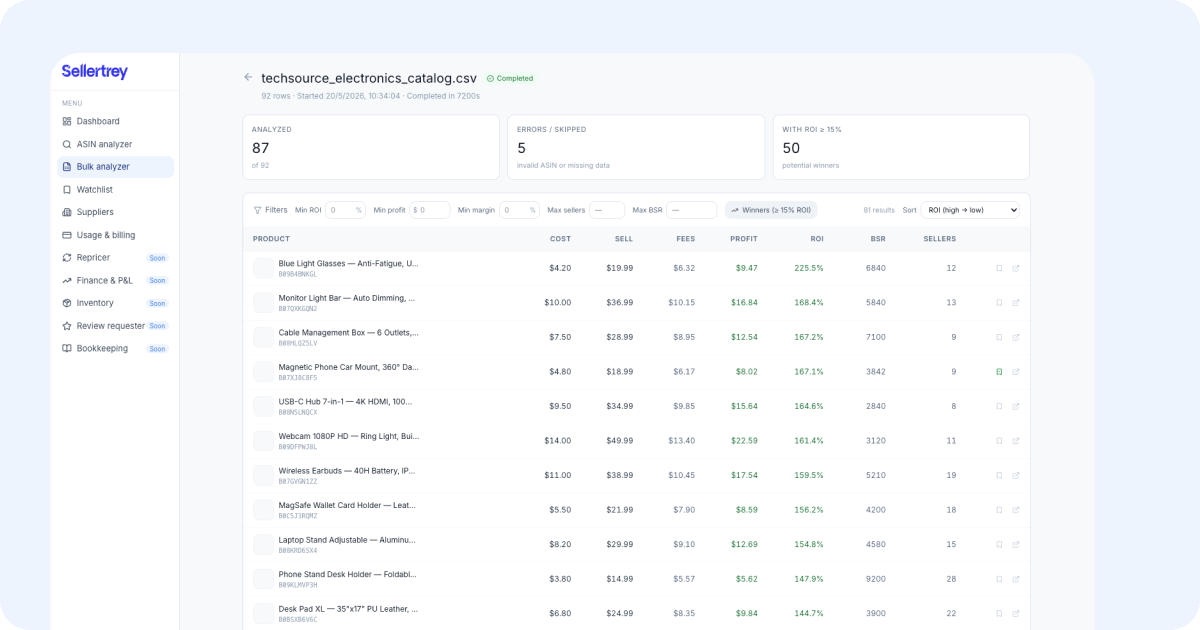The height and width of the screenshot is (630, 1200).
Task: Click the Blue Light Glasses product thumbnail
Action: pyautogui.click(x=263, y=268)
